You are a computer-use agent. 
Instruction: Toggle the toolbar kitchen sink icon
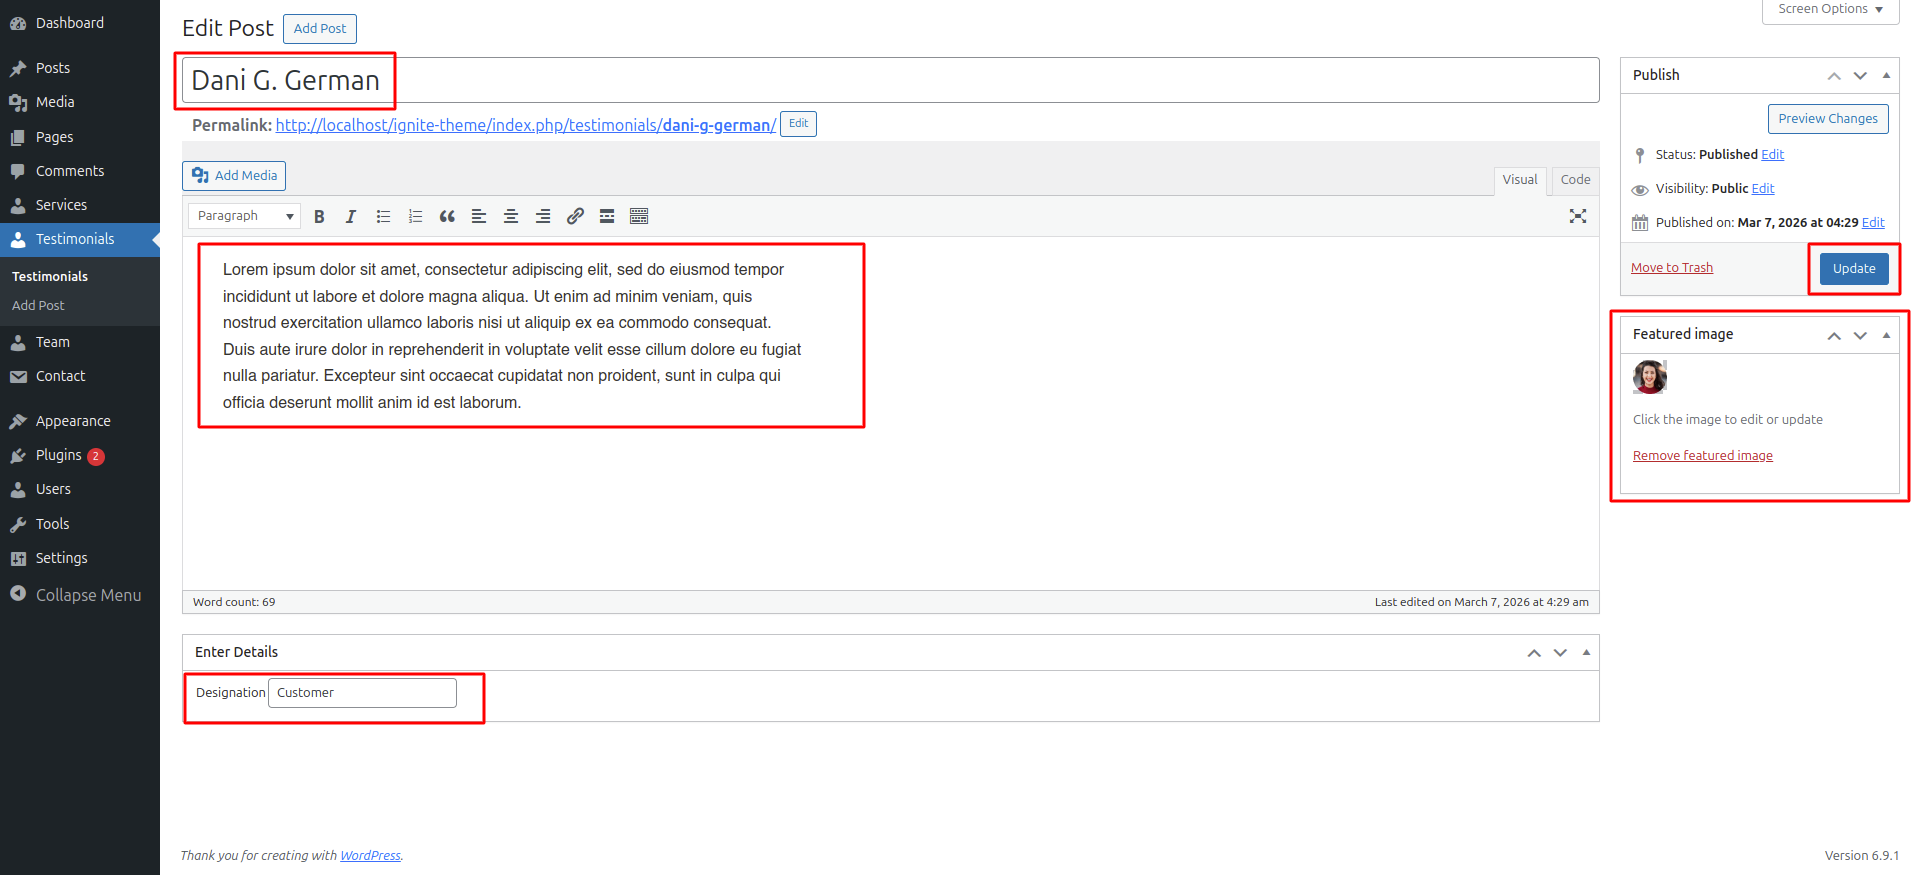point(639,216)
